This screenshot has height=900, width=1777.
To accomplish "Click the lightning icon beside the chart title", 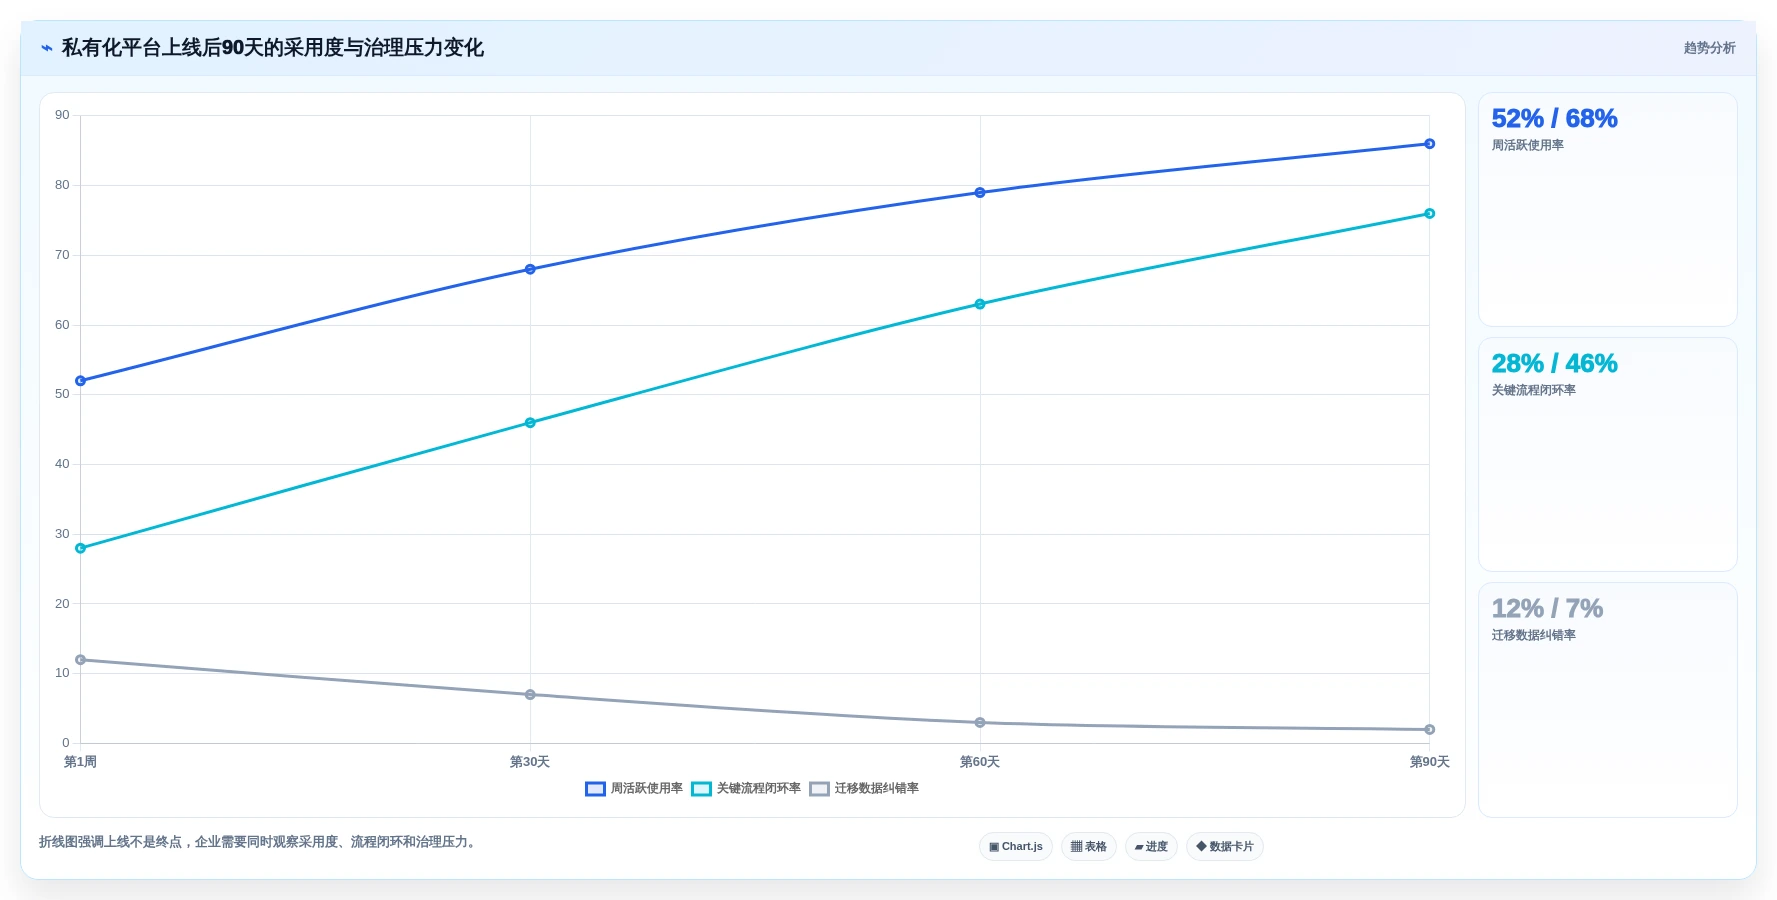I will (47, 48).
